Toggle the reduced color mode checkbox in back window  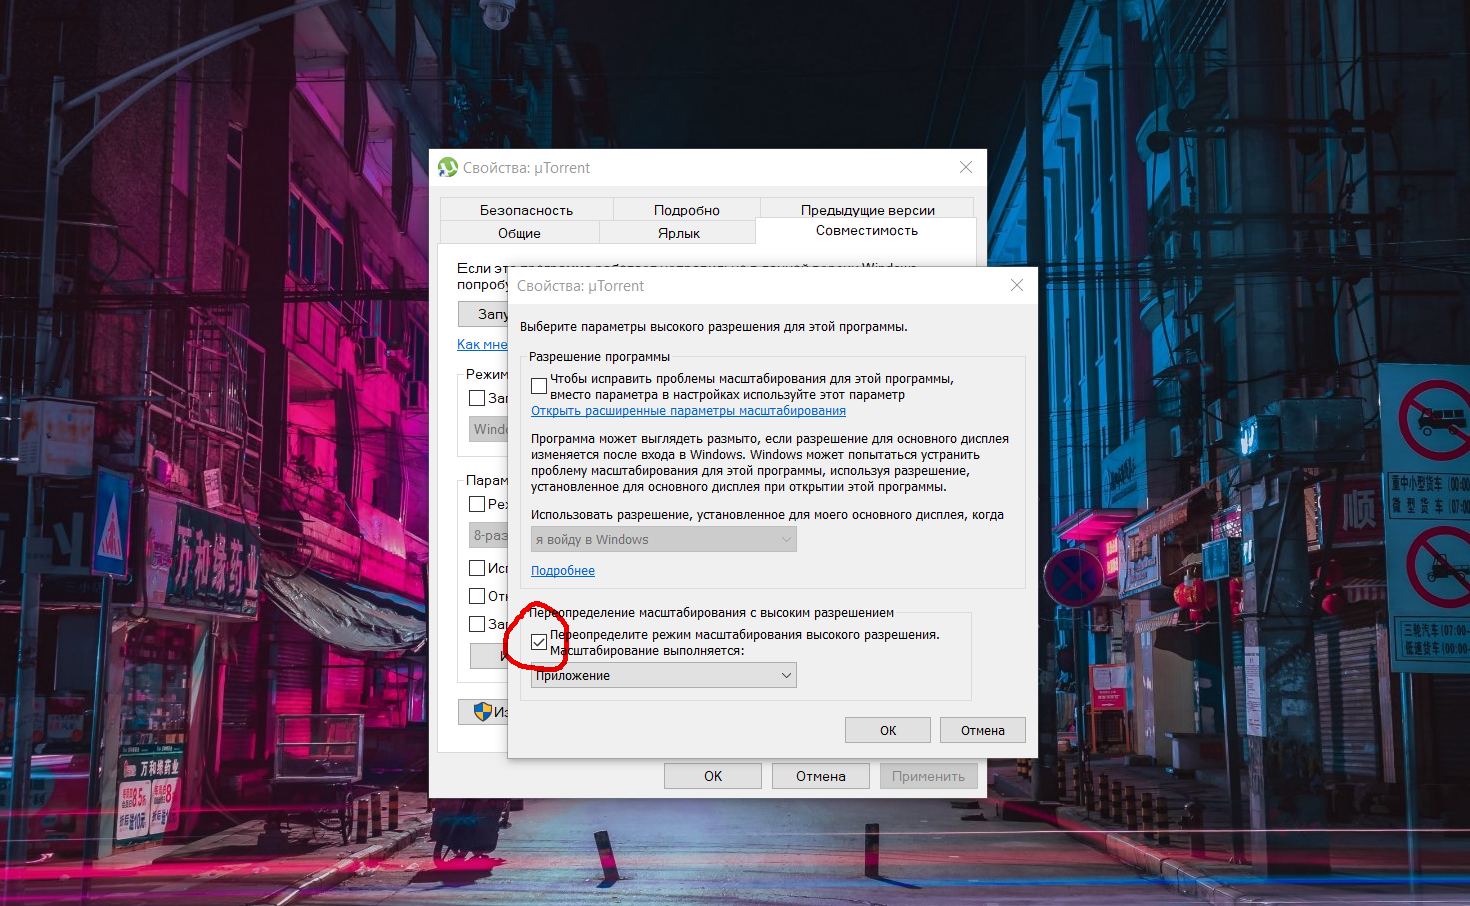point(477,504)
